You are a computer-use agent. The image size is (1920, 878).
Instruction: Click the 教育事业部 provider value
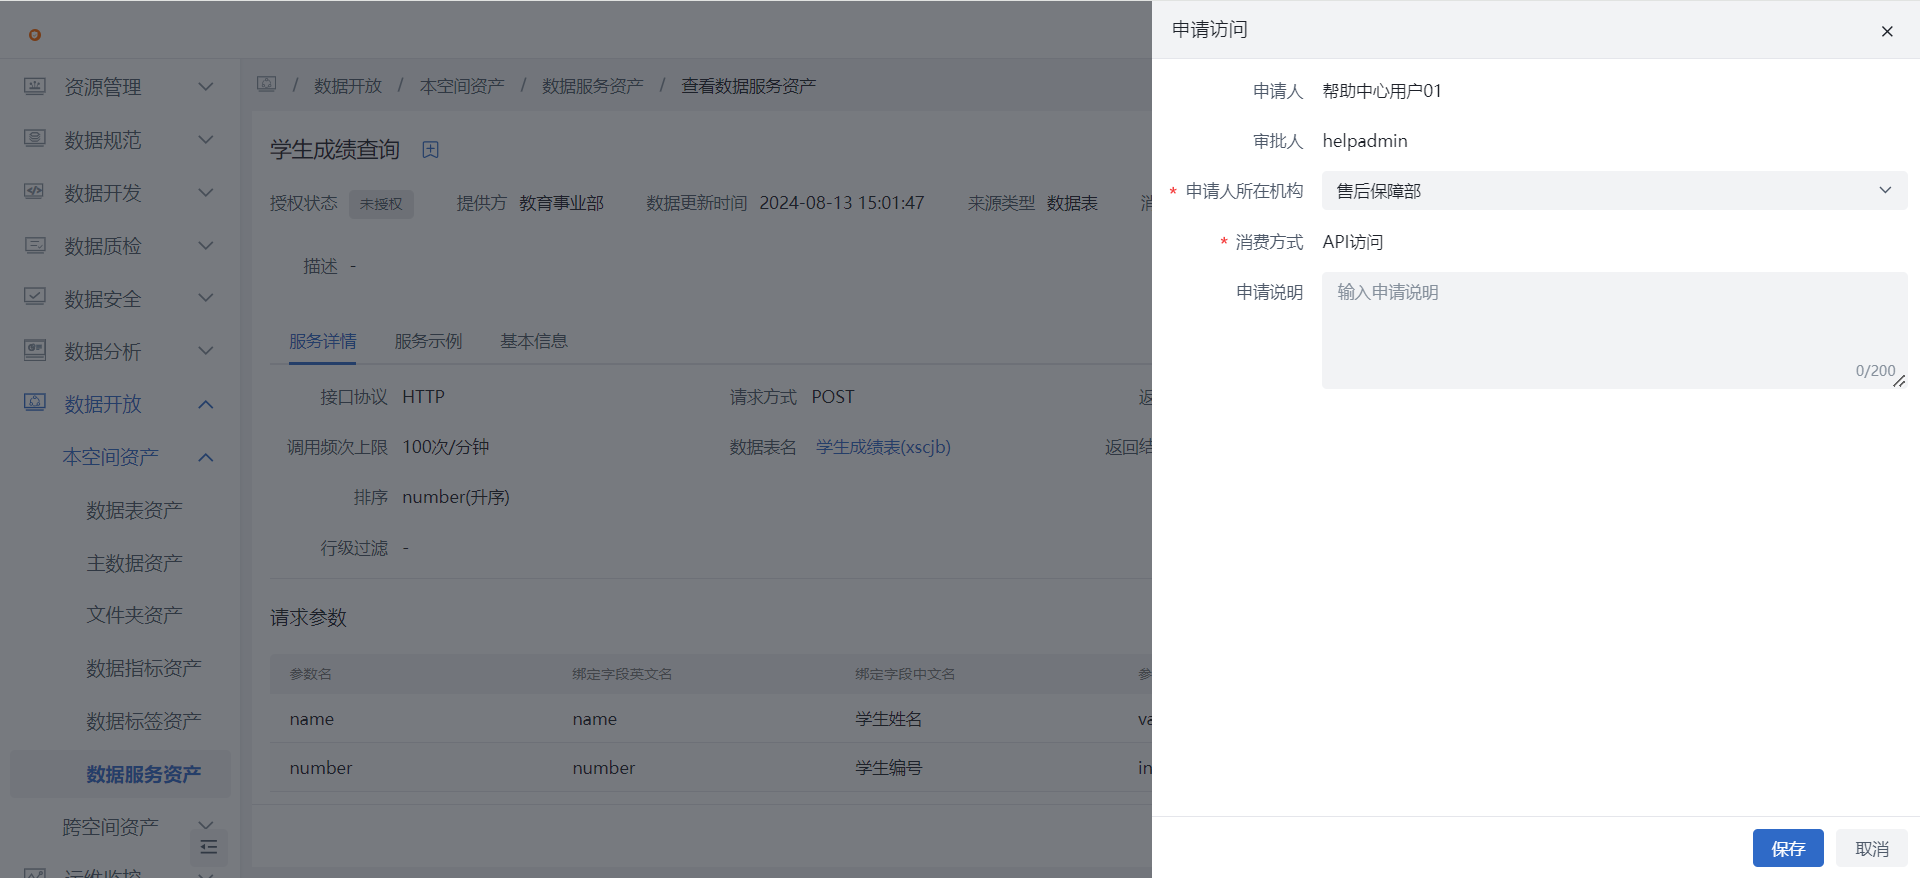pos(561,203)
